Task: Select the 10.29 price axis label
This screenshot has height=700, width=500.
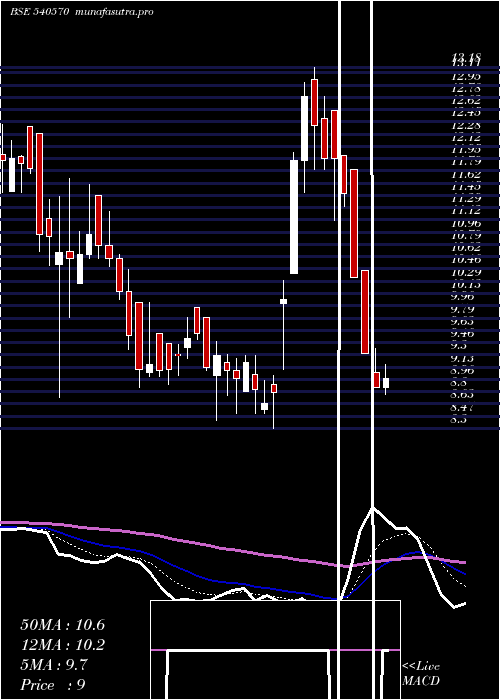Action: pyautogui.click(x=467, y=272)
